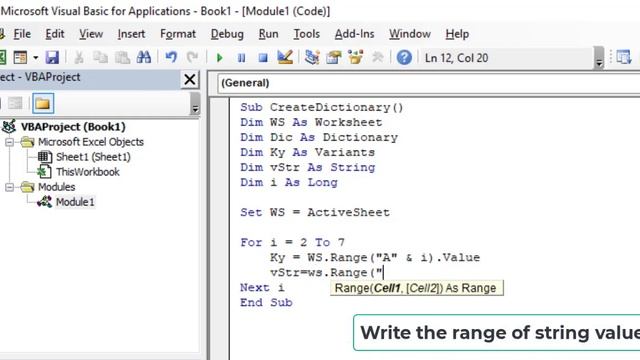Click the Ky = WS.Range("A" & i).Value line
This screenshot has width=640, height=360.
click(375, 258)
